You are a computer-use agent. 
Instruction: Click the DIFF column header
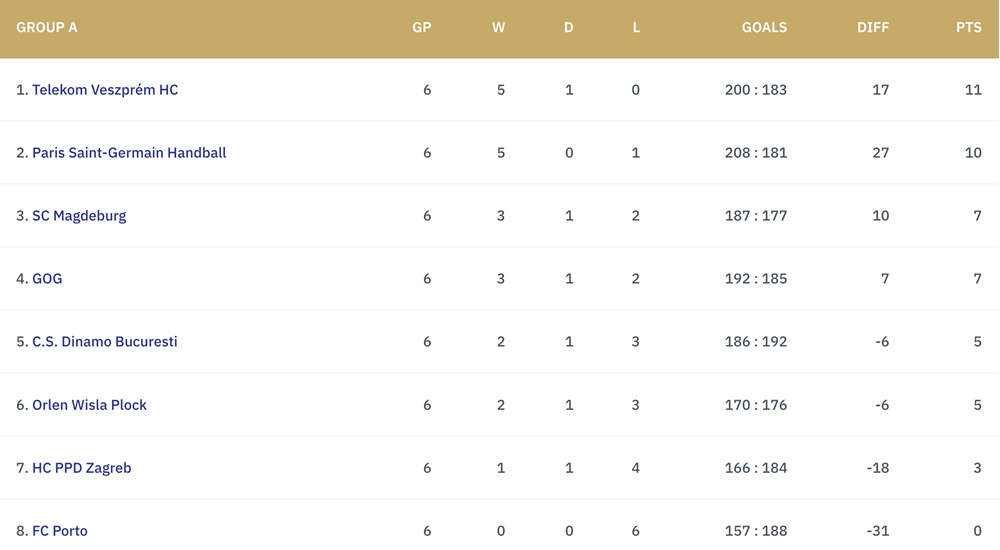873,27
